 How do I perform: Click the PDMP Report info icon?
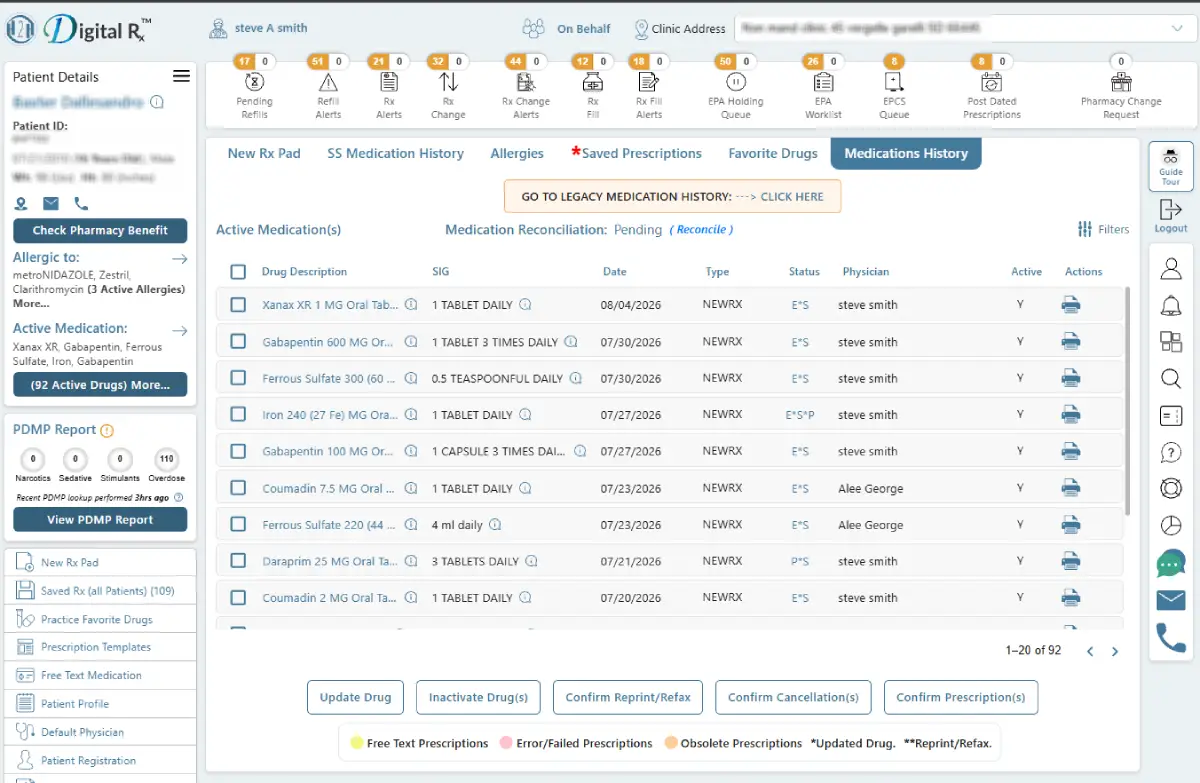pyautogui.click(x=107, y=430)
